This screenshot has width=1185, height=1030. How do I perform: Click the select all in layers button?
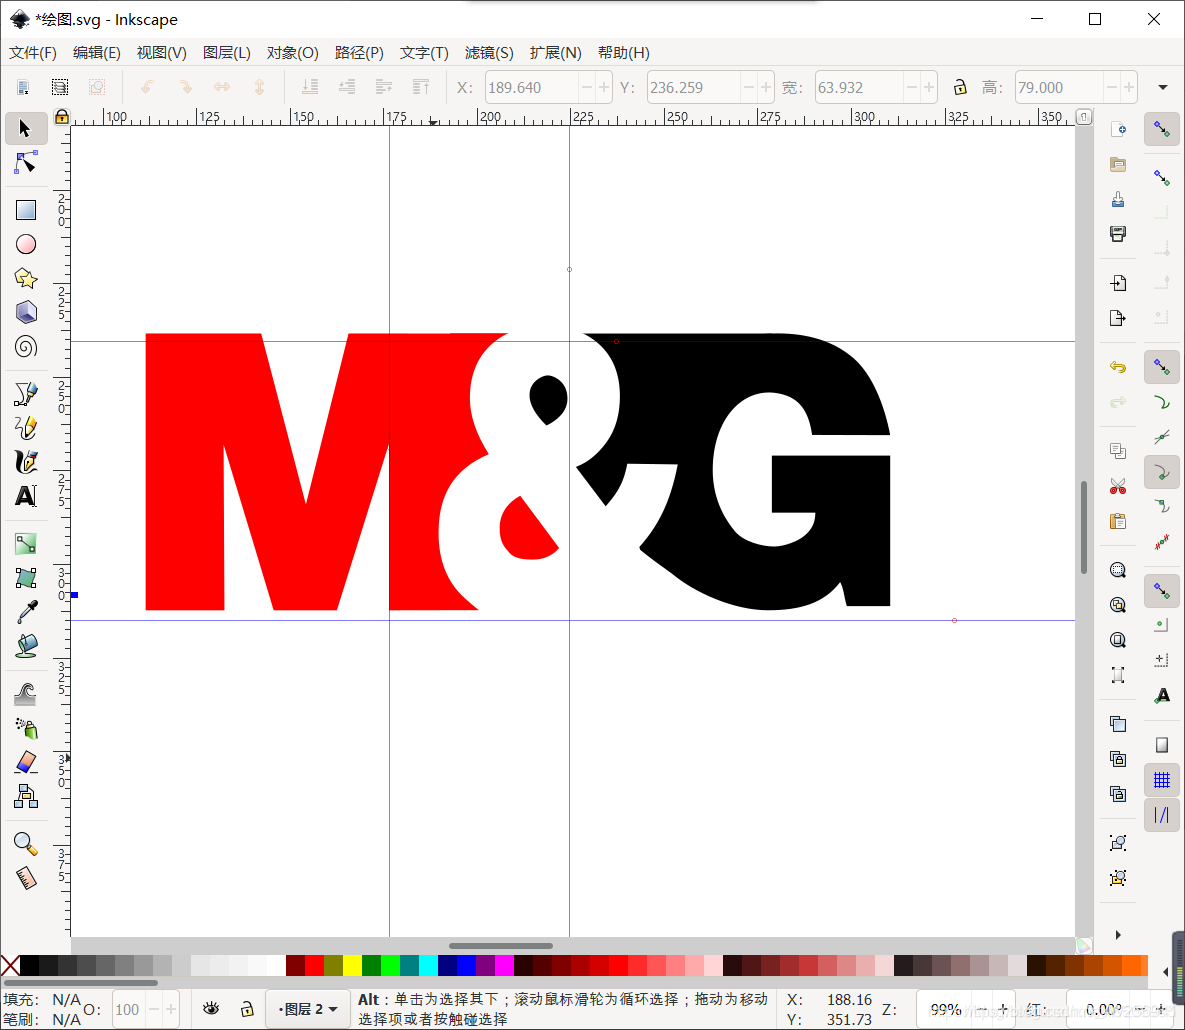(60, 87)
